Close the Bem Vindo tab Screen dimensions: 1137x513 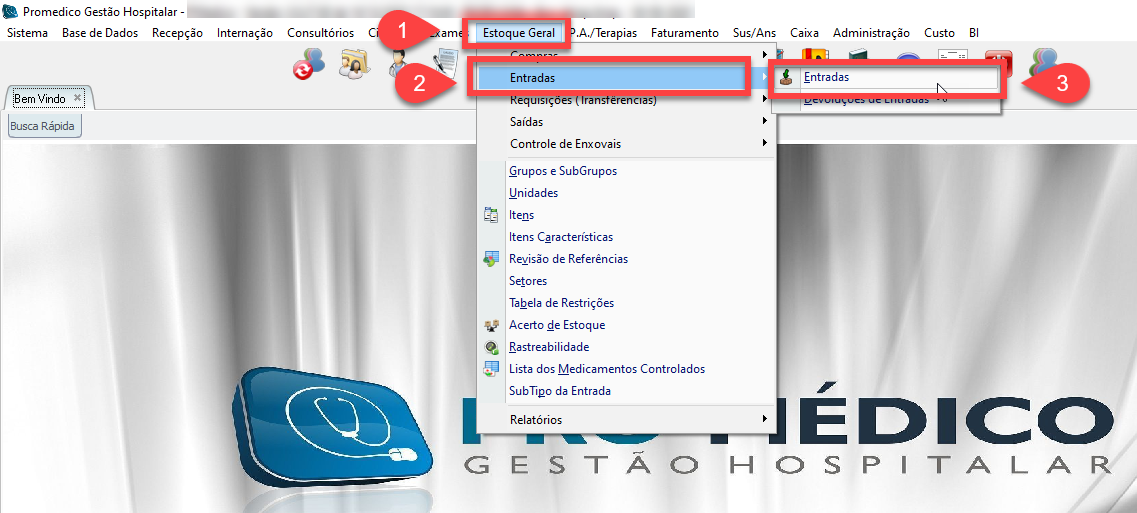pyautogui.click(x=77, y=98)
